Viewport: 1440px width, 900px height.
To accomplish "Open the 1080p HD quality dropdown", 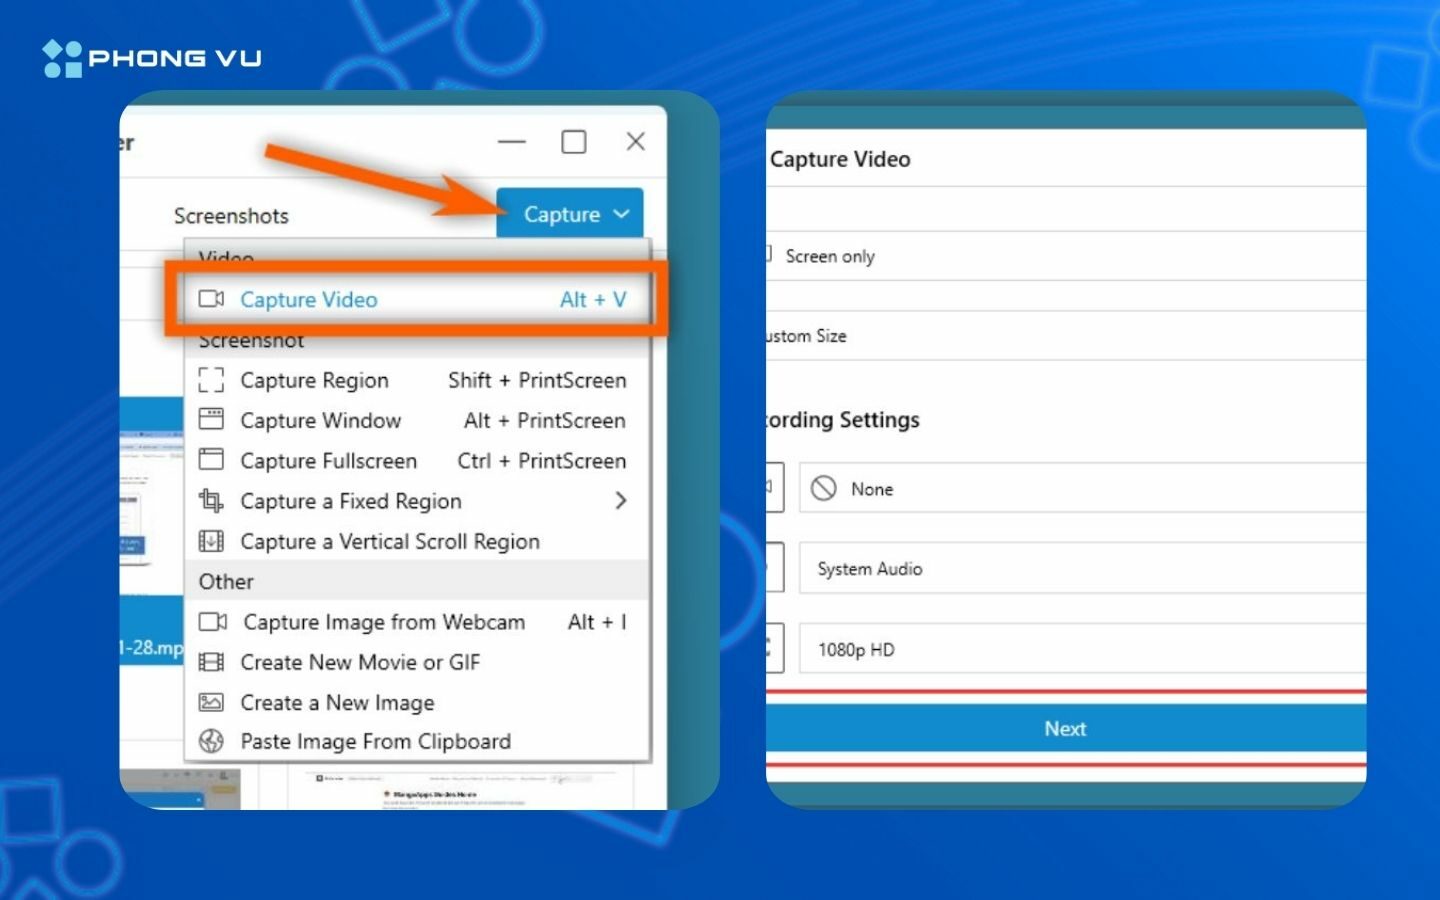I will [1082, 649].
